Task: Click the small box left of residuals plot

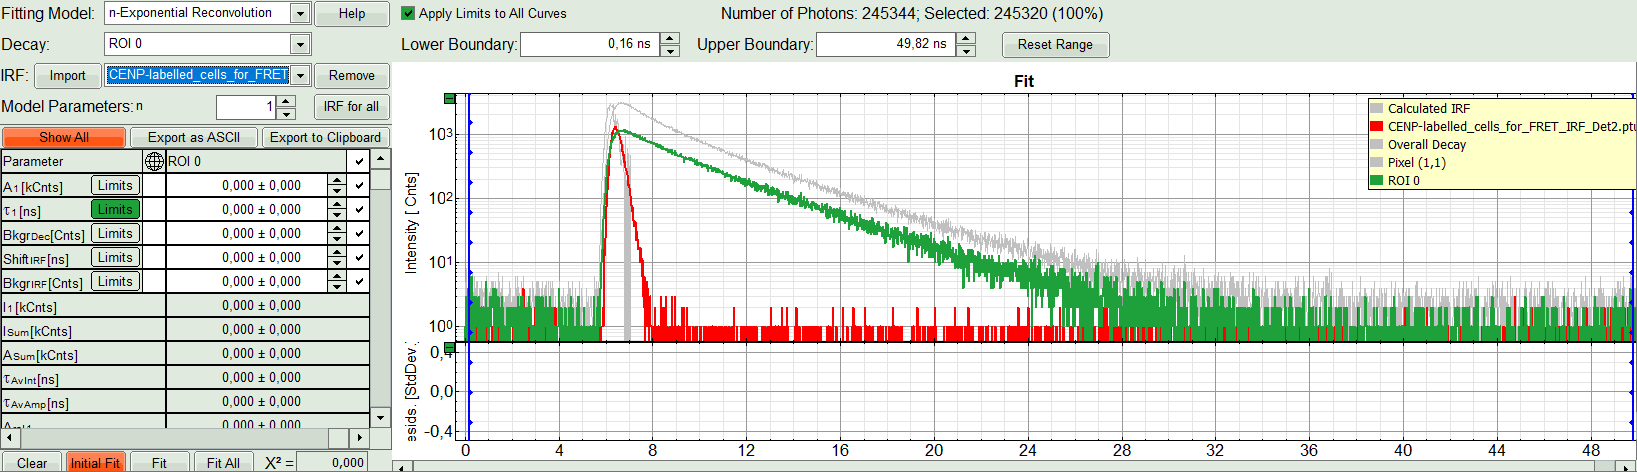Action: [x=450, y=348]
